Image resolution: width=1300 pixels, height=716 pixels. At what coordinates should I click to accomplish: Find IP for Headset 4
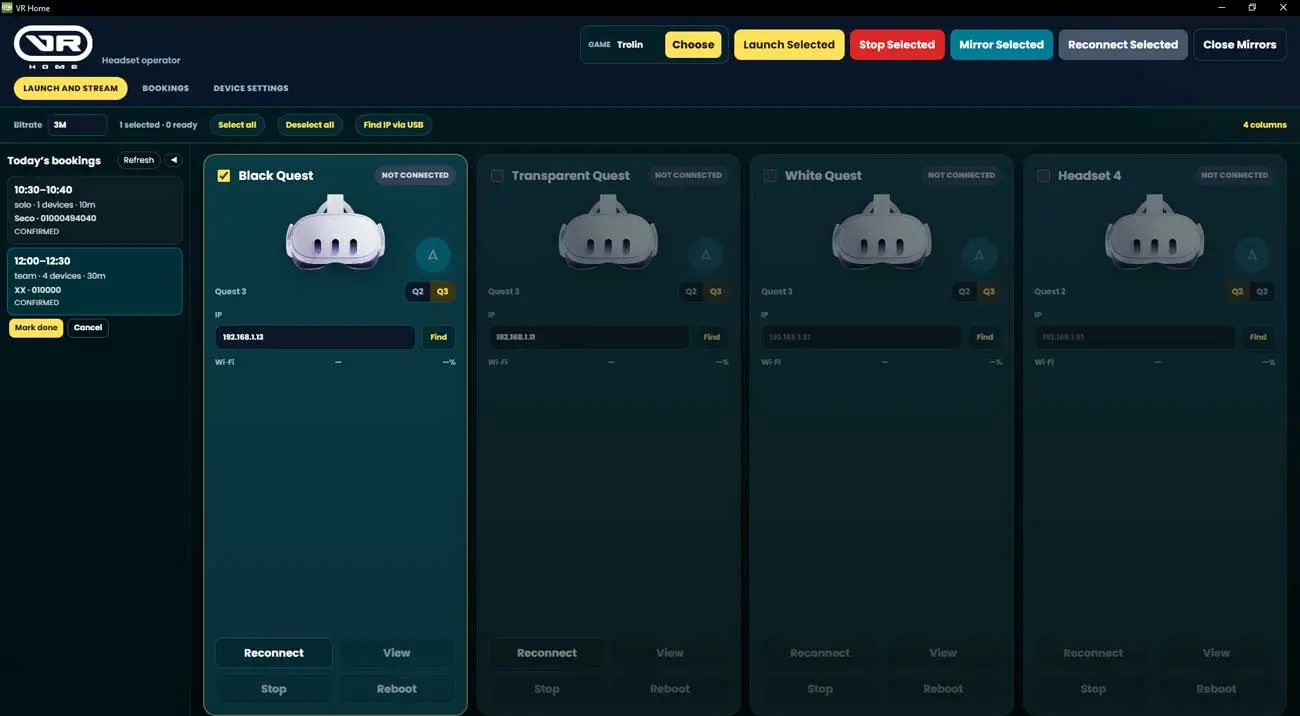[1257, 337]
